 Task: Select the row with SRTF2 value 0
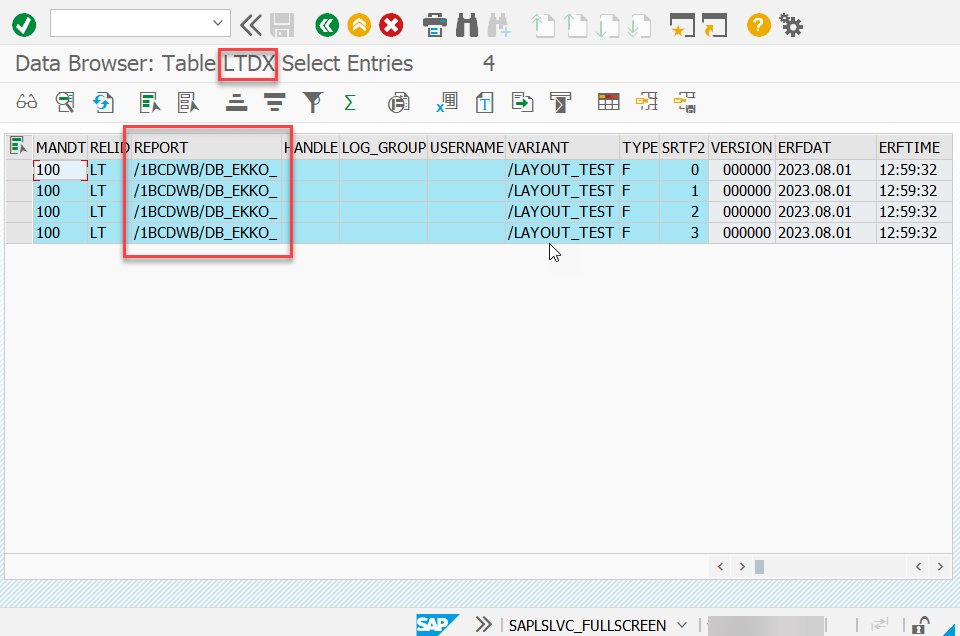tap(19, 170)
